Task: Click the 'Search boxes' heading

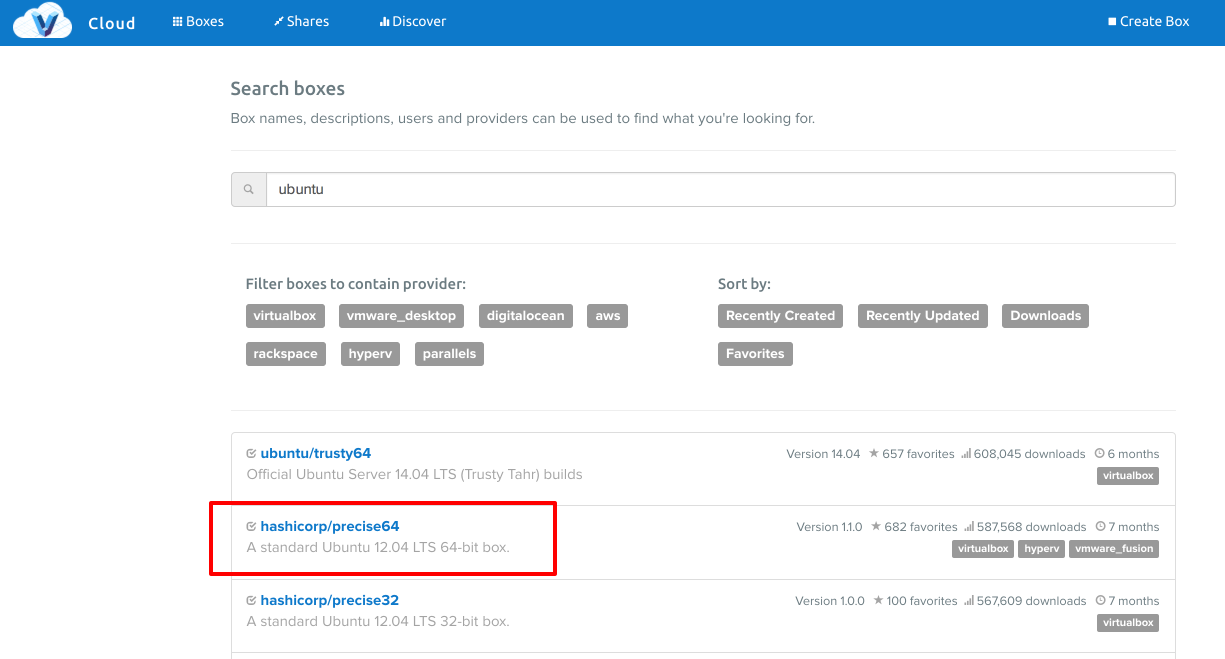Action: click(x=288, y=89)
